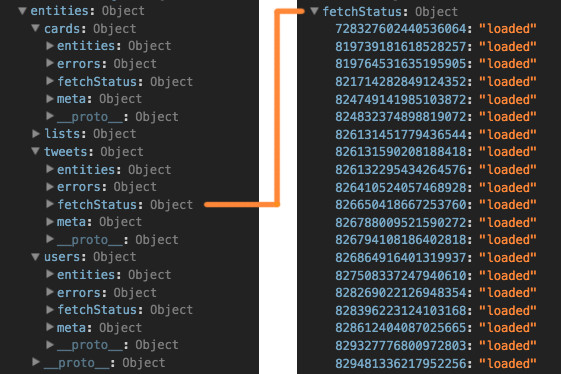Select key 828396223124103168

click(401, 310)
